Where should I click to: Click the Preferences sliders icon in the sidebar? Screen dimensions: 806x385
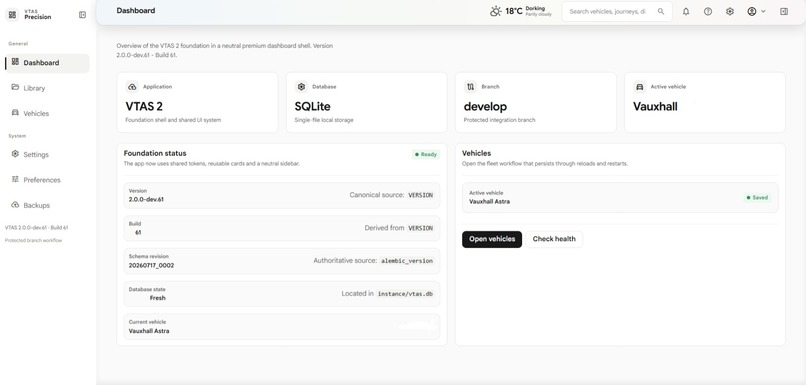[15, 179]
